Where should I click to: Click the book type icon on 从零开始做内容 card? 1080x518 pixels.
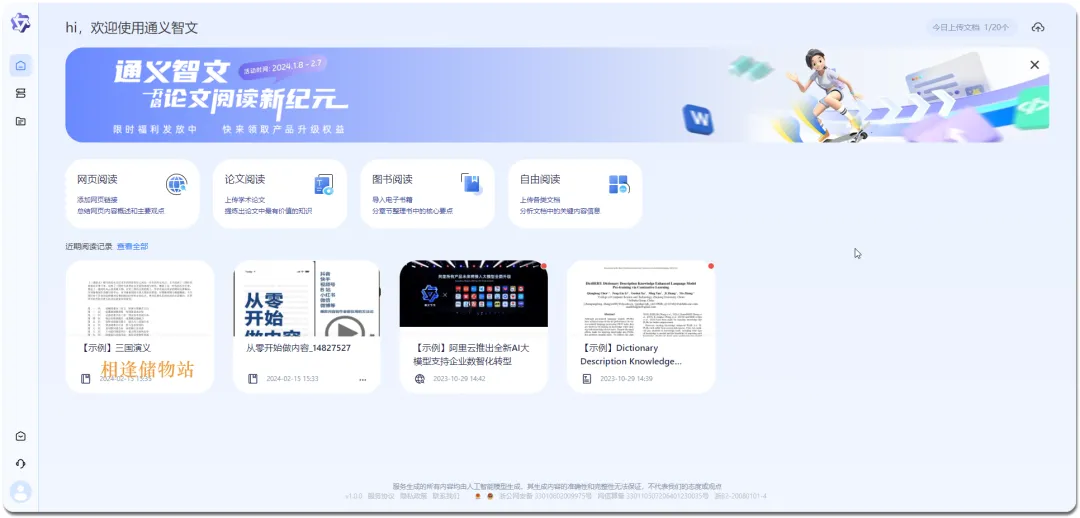point(253,379)
